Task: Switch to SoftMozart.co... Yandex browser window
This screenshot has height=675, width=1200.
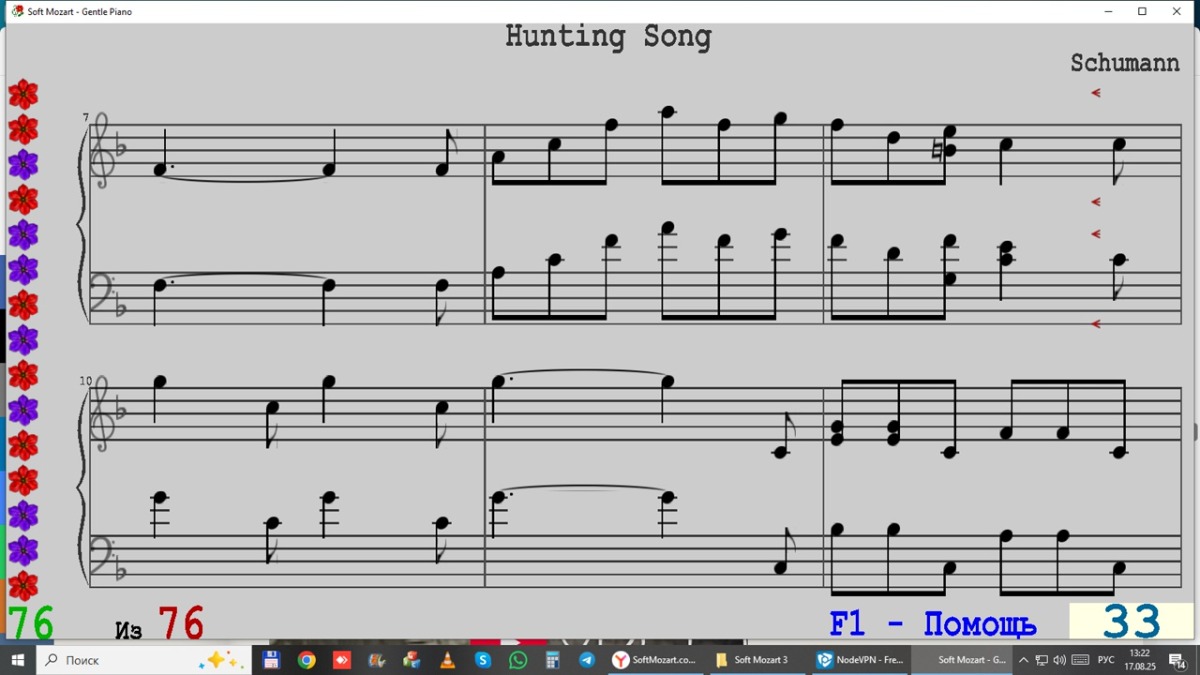Action: coord(654,660)
